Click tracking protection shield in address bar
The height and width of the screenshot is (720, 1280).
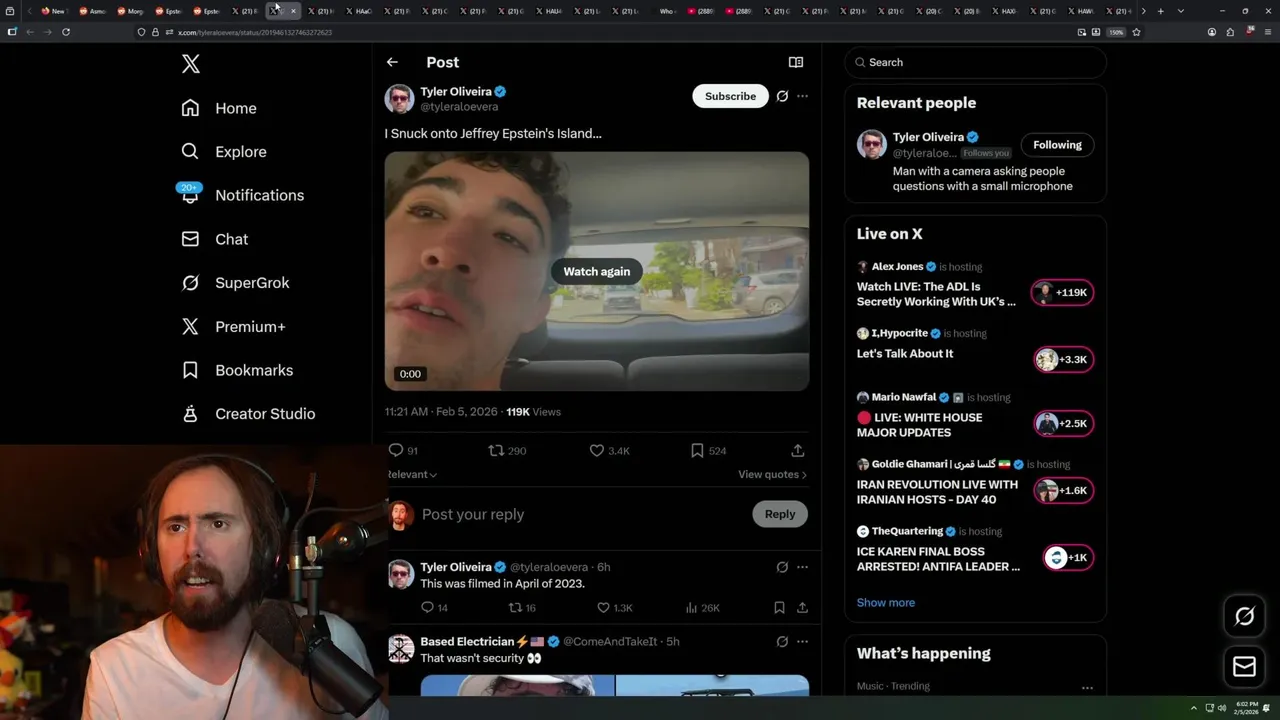point(141,32)
